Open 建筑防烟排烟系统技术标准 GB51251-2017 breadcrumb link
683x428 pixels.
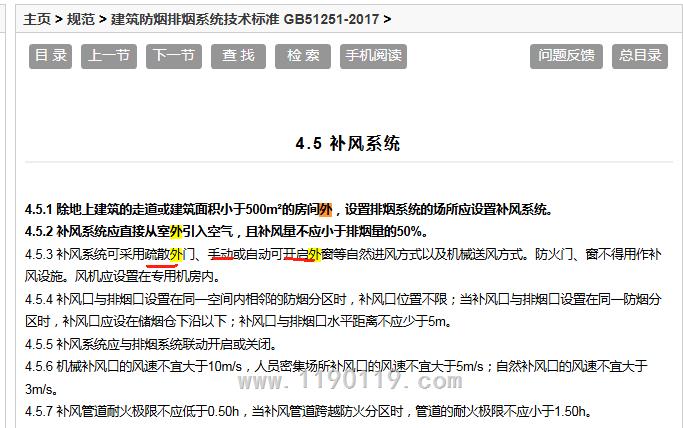[245, 19]
